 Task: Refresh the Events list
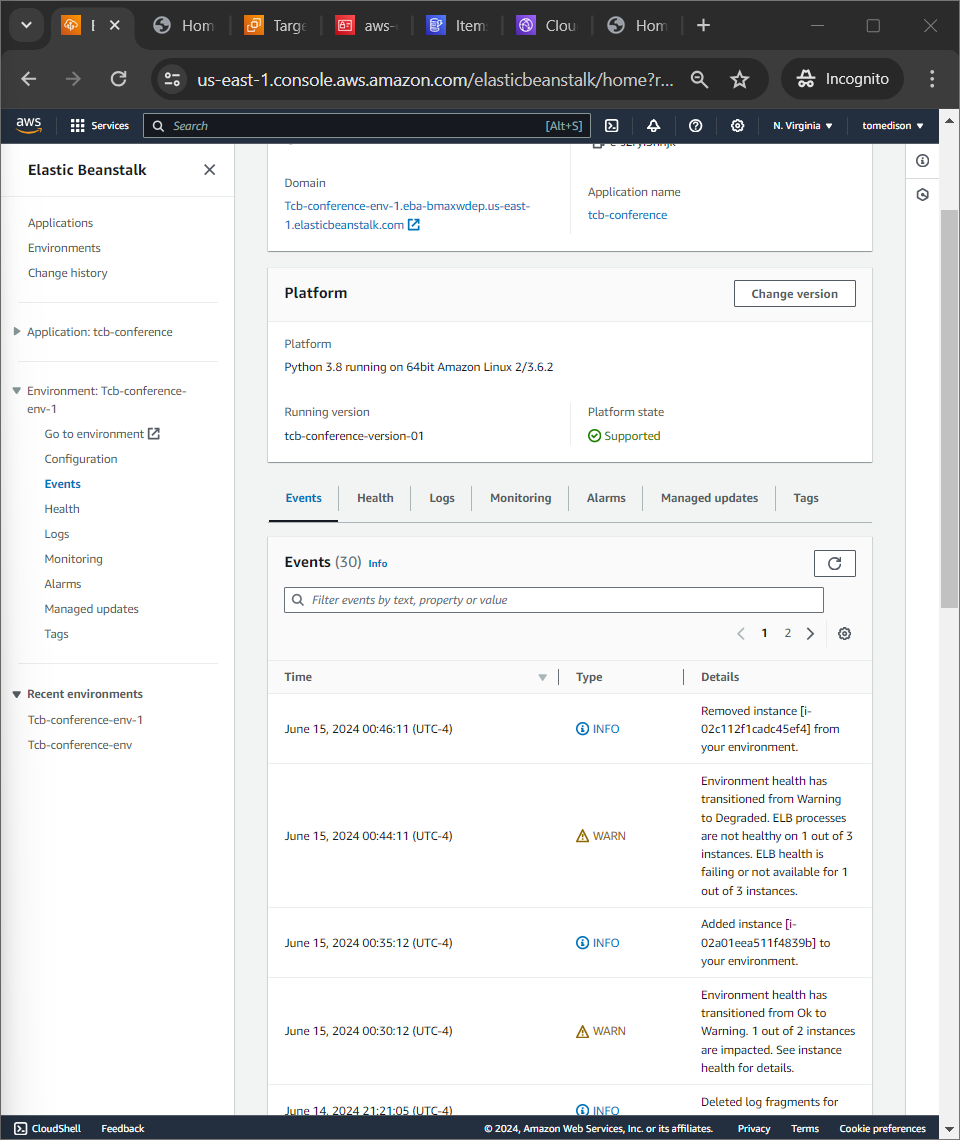(834, 563)
